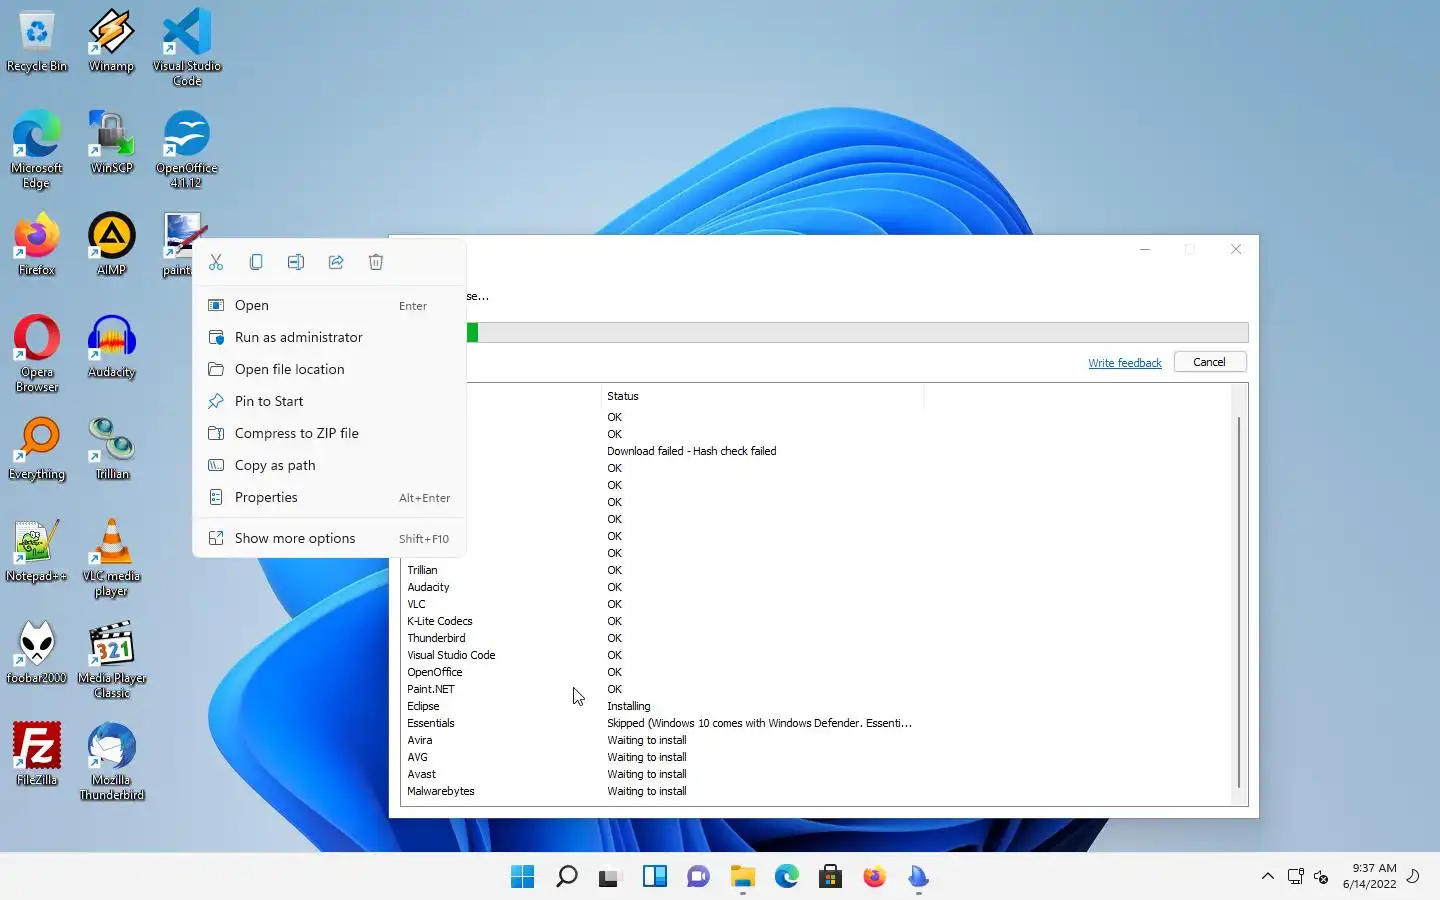Image resolution: width=1440 pixels, height=900 pixels.
Task: Open Properties from the context menu
Action: (329, 498)
